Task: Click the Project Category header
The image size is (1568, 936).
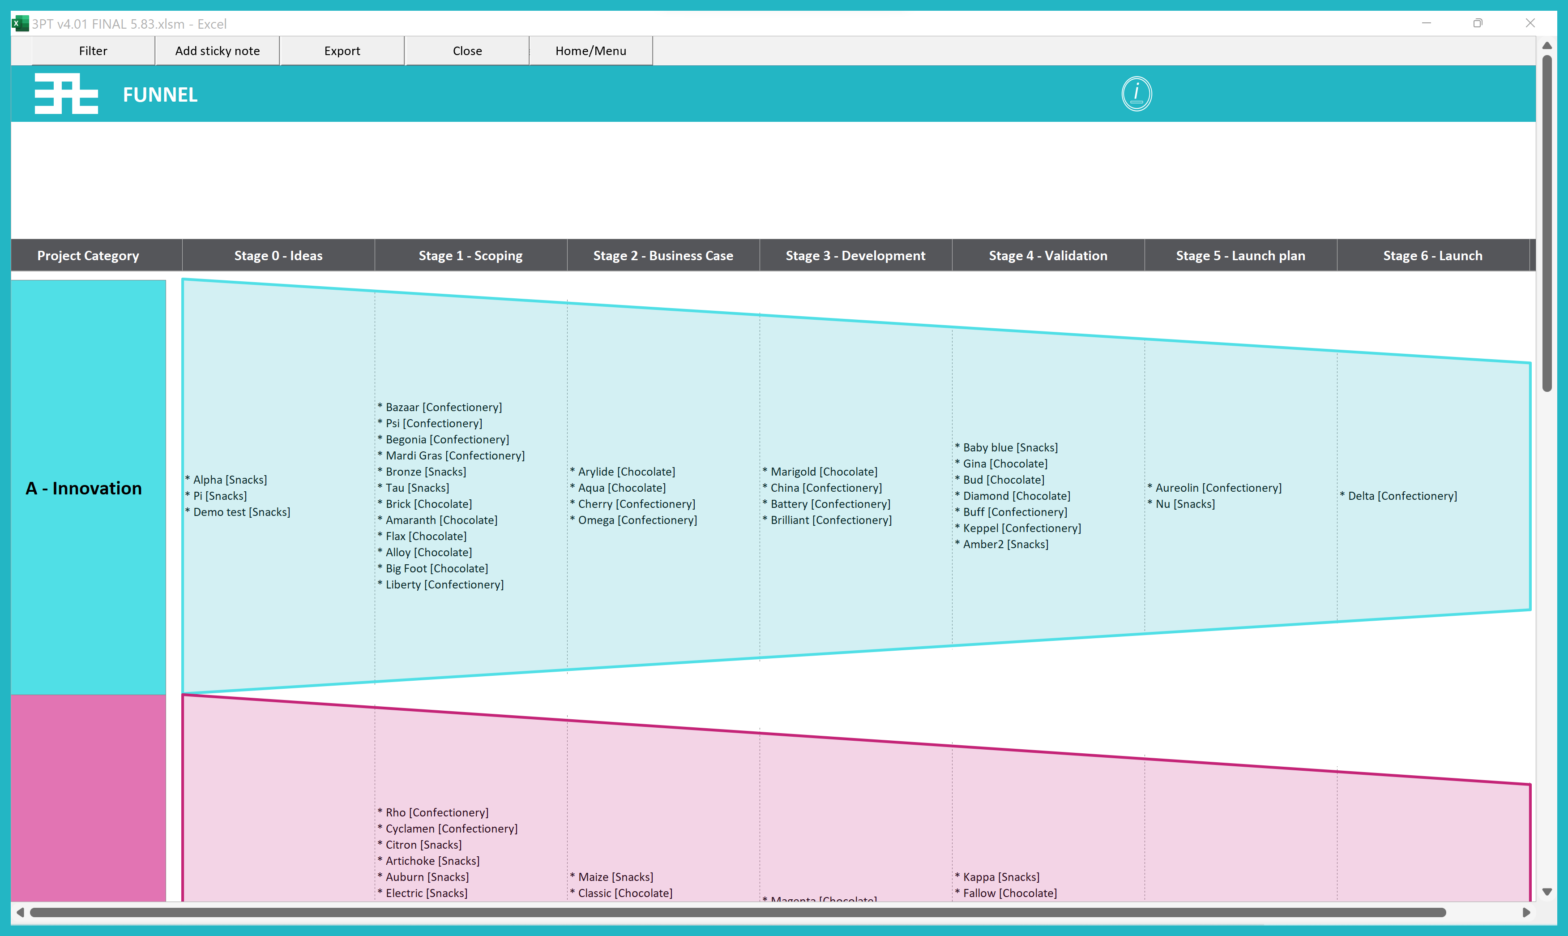Action: click(x=88, y=256)
